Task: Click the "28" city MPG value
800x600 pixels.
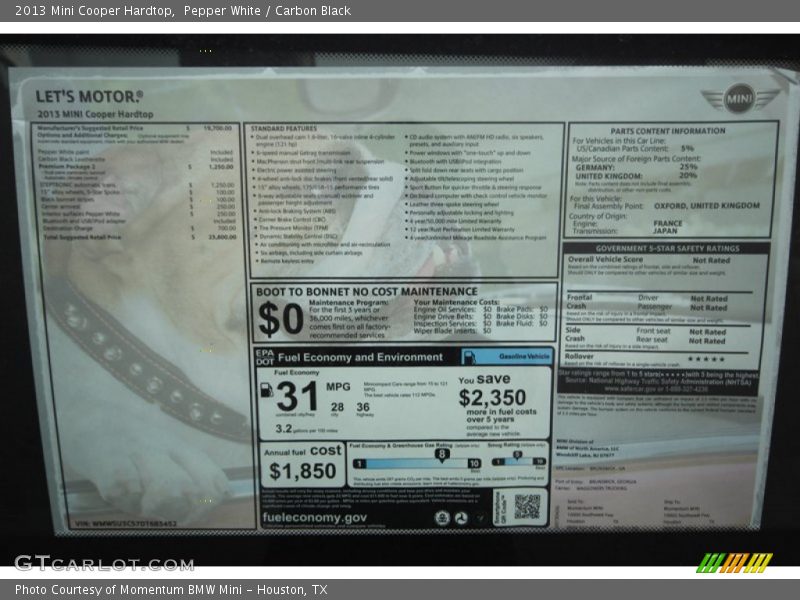Action: click(337, 407)
